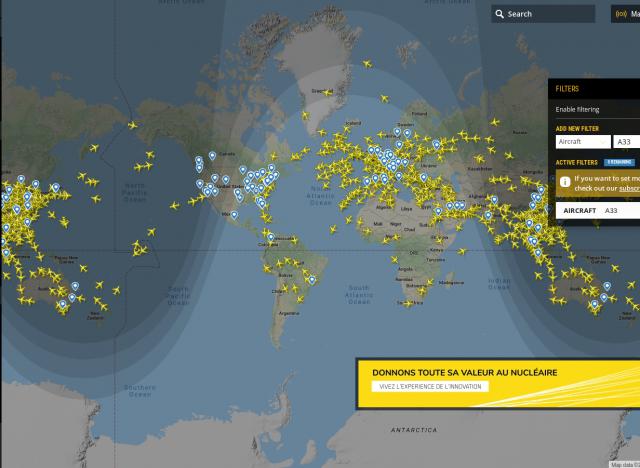Click the magnifier icon in the Search box
Image resolution: width=640 pixels, height=468 pixels.
pos(500,14)
